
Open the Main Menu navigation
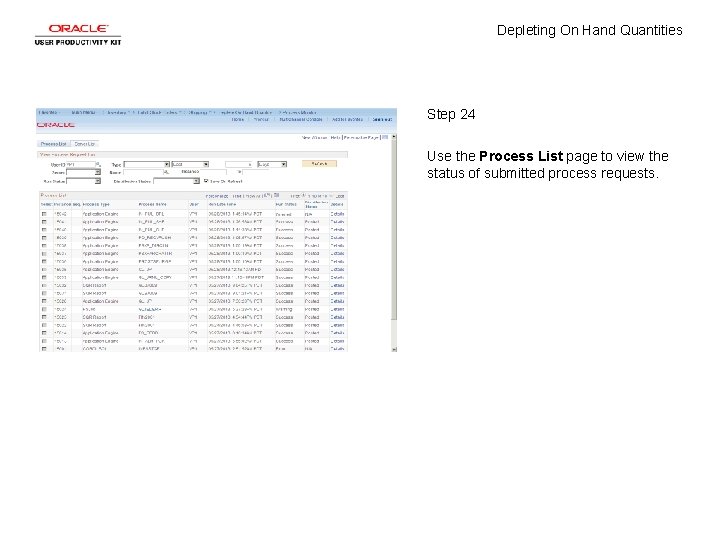84,112
